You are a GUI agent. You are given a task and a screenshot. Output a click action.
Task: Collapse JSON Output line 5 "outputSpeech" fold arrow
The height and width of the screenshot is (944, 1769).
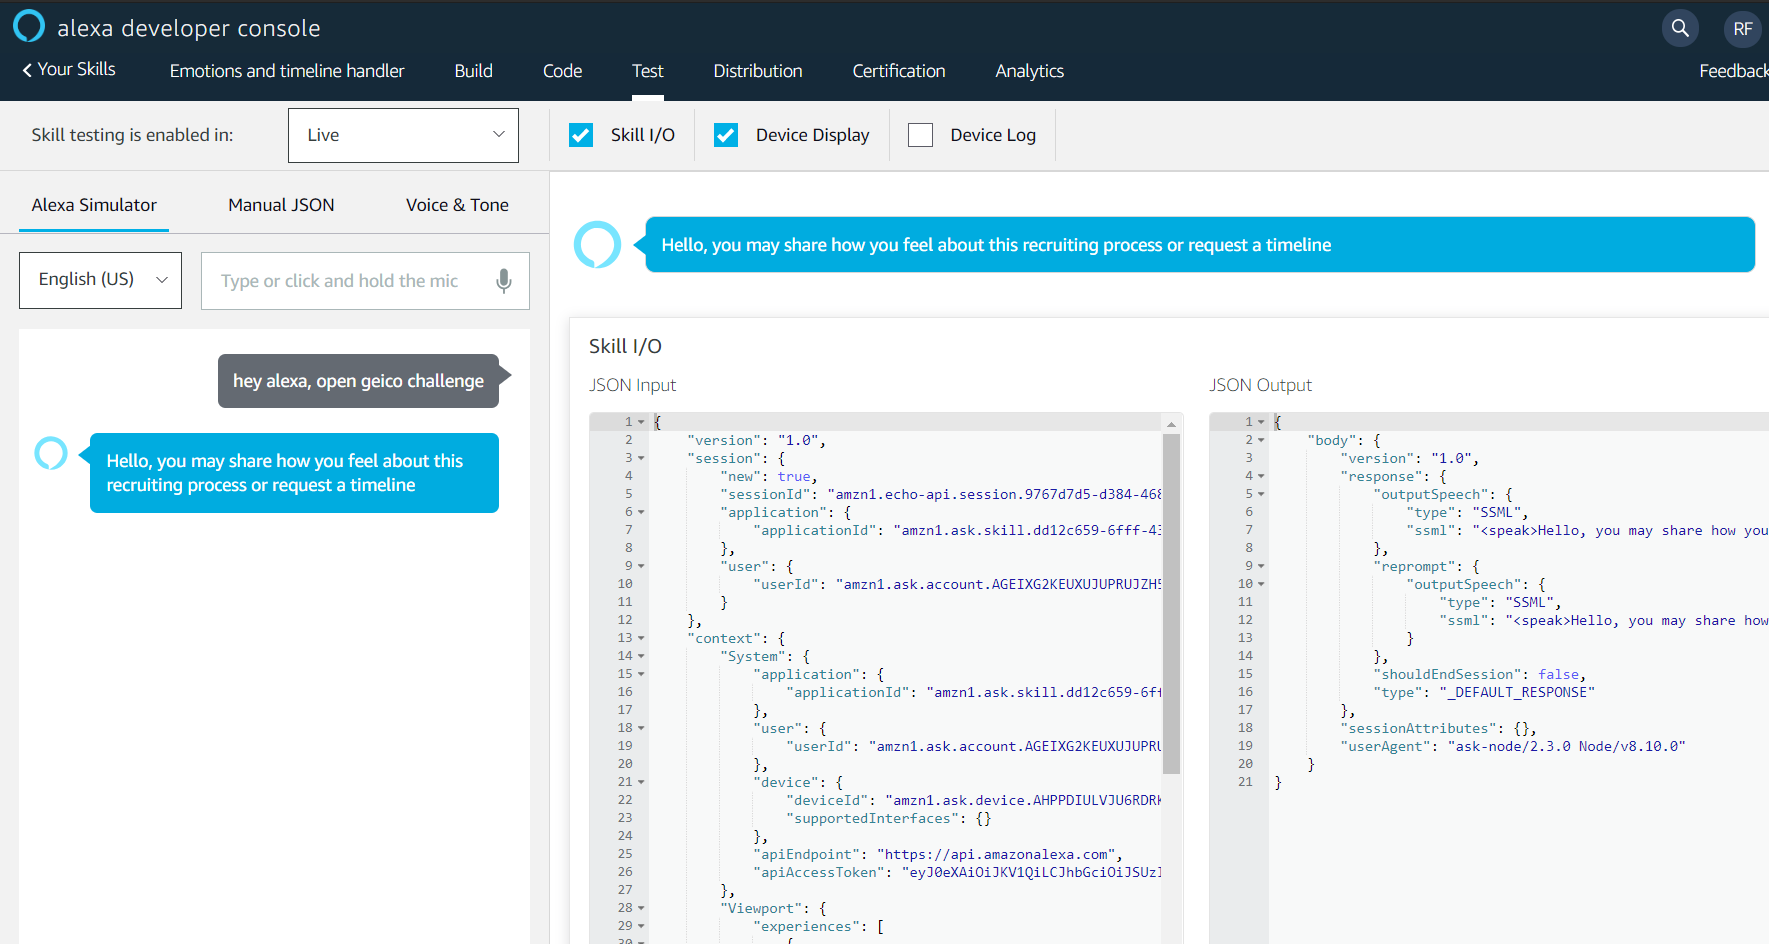click(x=1261, y=494)
